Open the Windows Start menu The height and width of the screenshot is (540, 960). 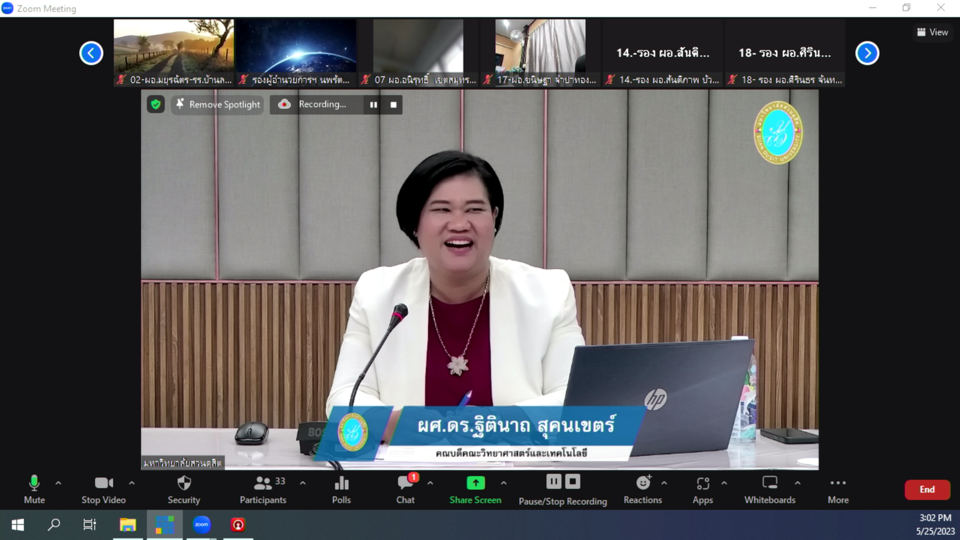point(18,525)
